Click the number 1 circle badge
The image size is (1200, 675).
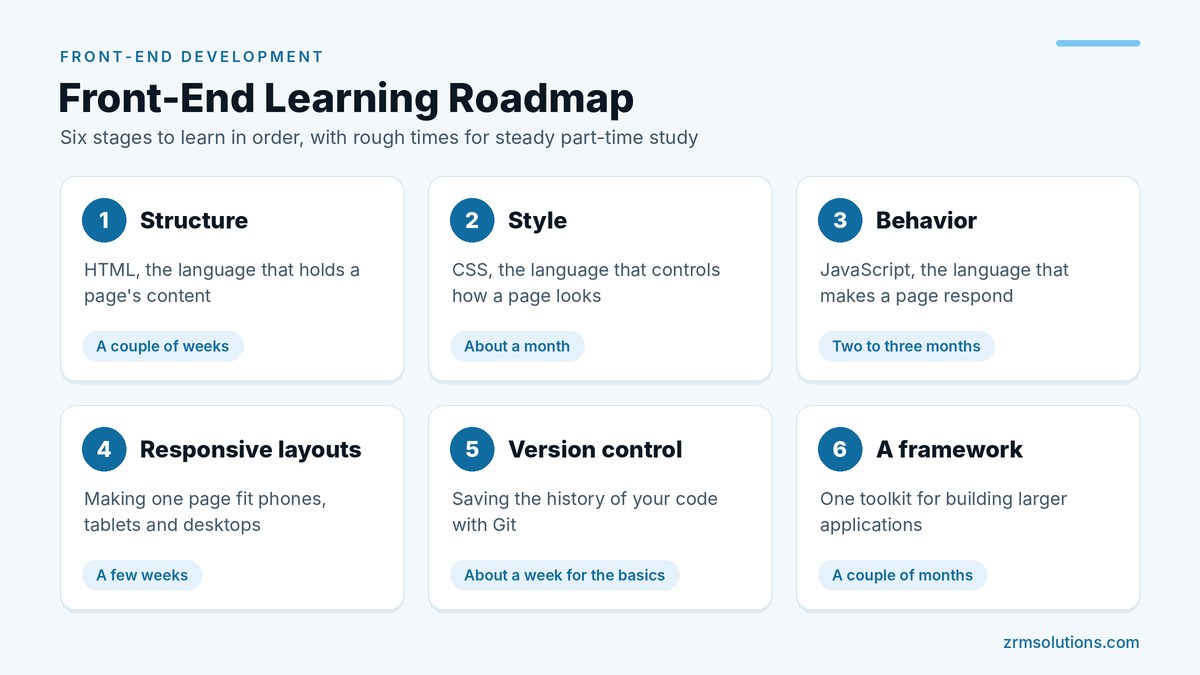coord(104,220)
